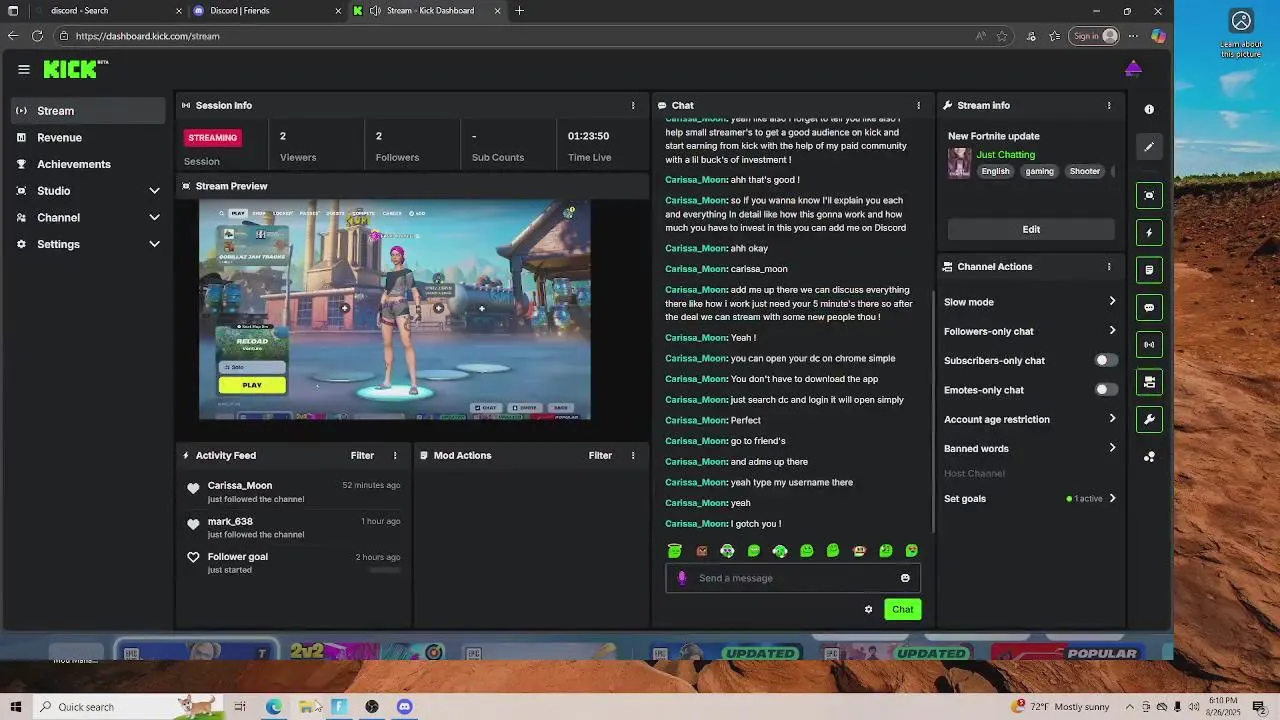Add page to browser favorites star
The image size is (1280, 720).
(1002, 36)
